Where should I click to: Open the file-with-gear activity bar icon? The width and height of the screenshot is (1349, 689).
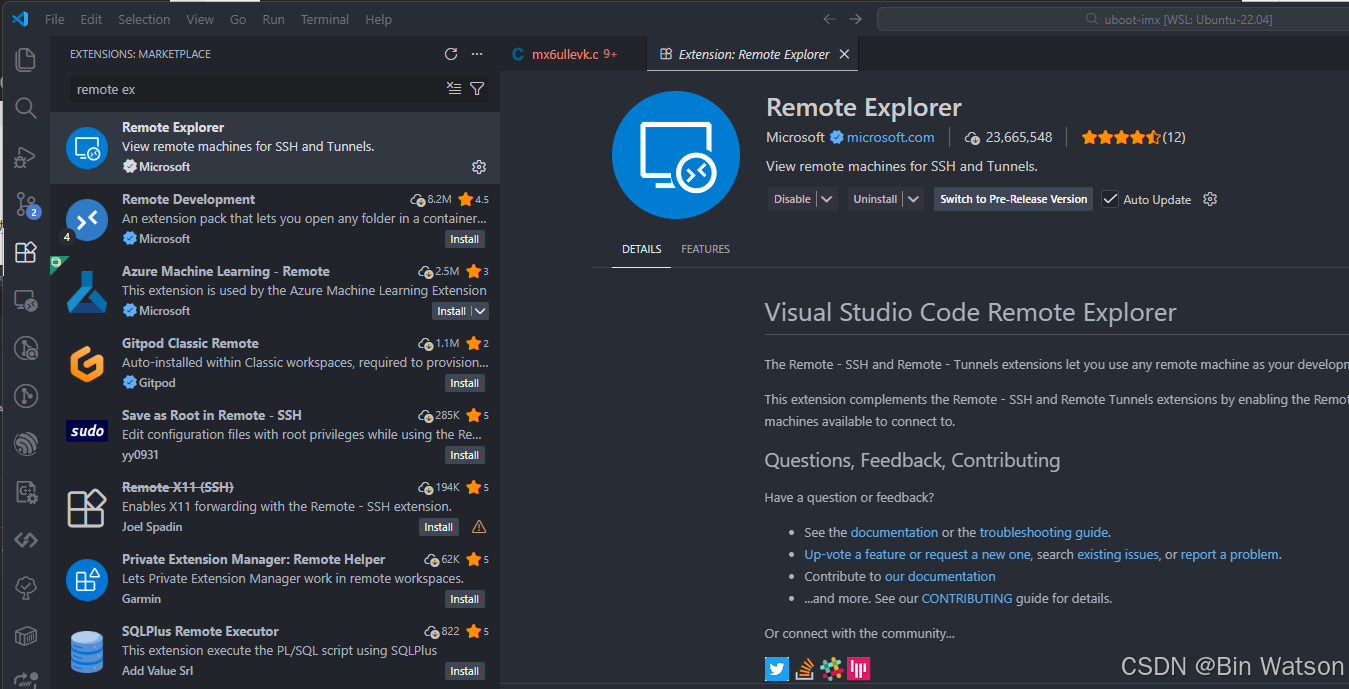(26, 492)
